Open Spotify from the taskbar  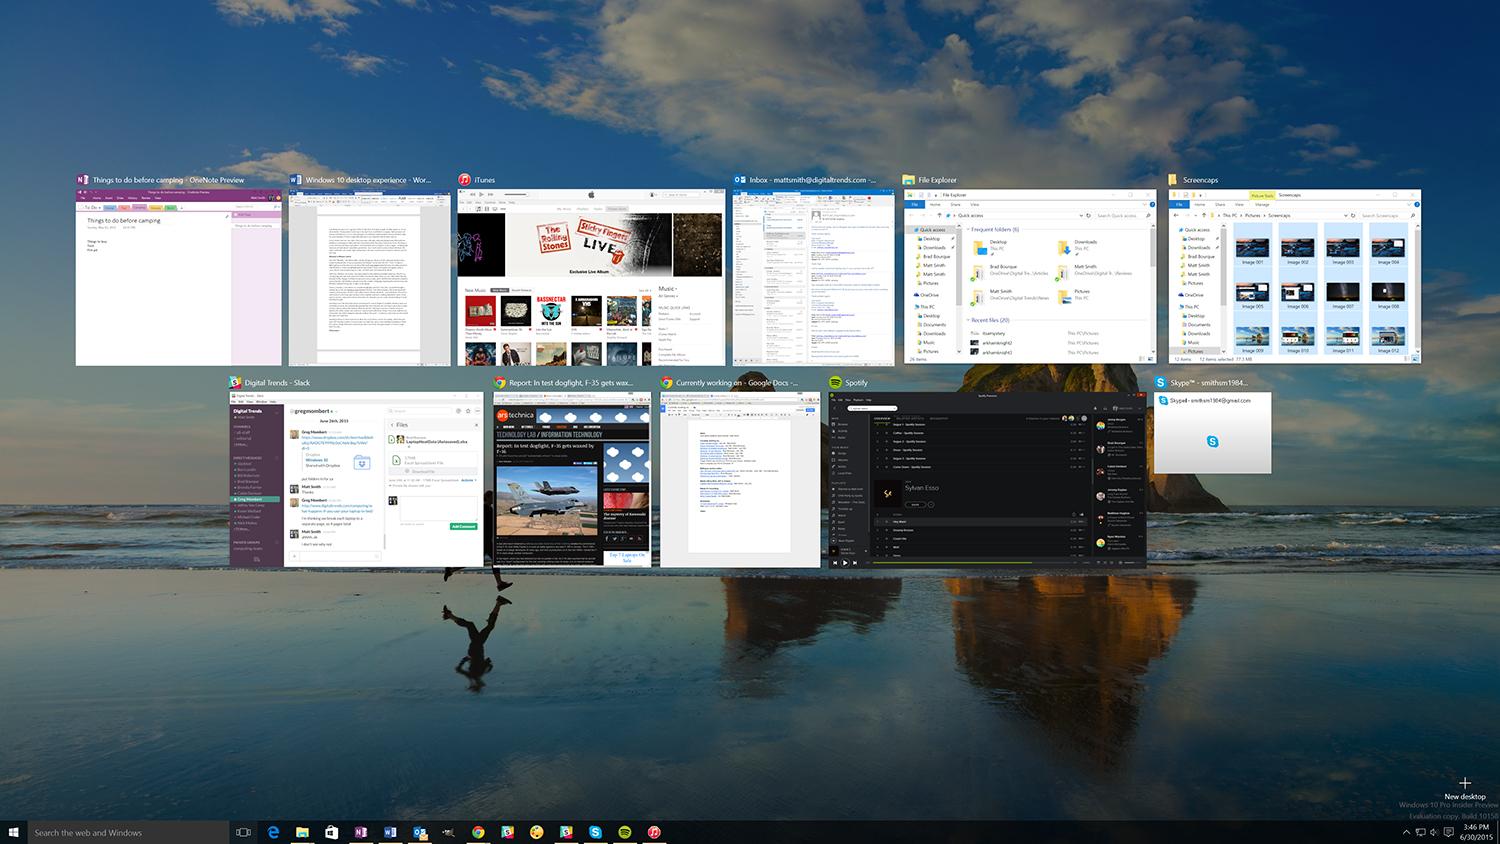(624, 832)
